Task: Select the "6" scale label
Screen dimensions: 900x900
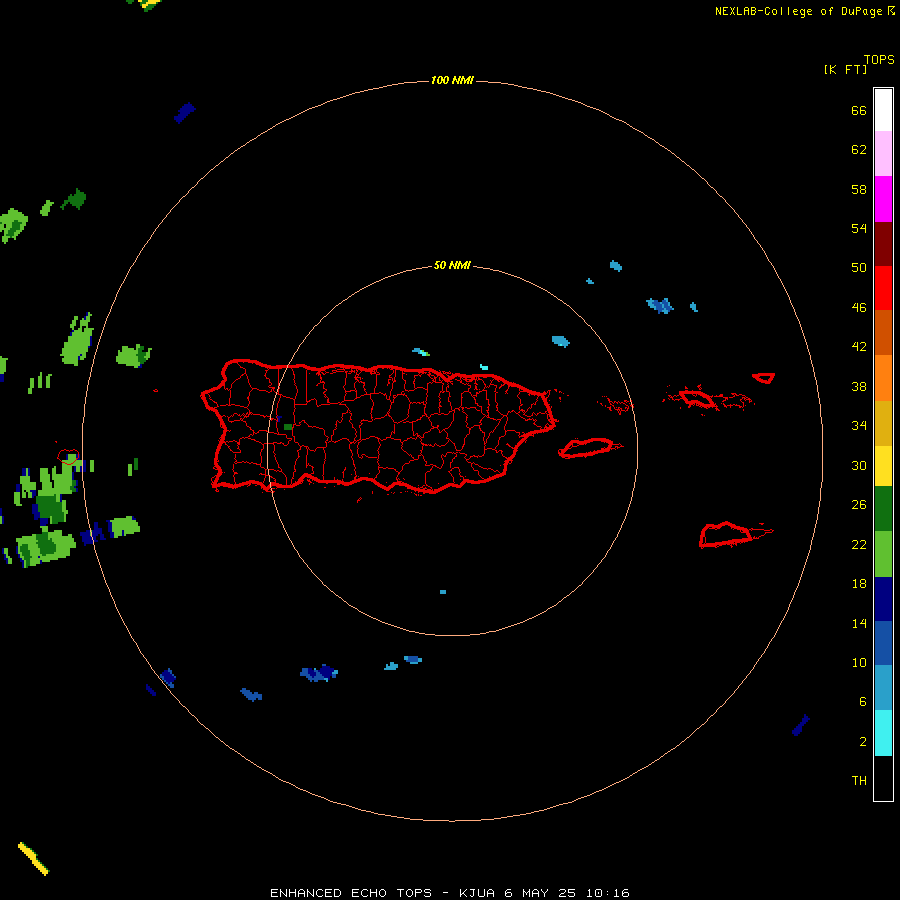Action: click(x=863, y=701)
